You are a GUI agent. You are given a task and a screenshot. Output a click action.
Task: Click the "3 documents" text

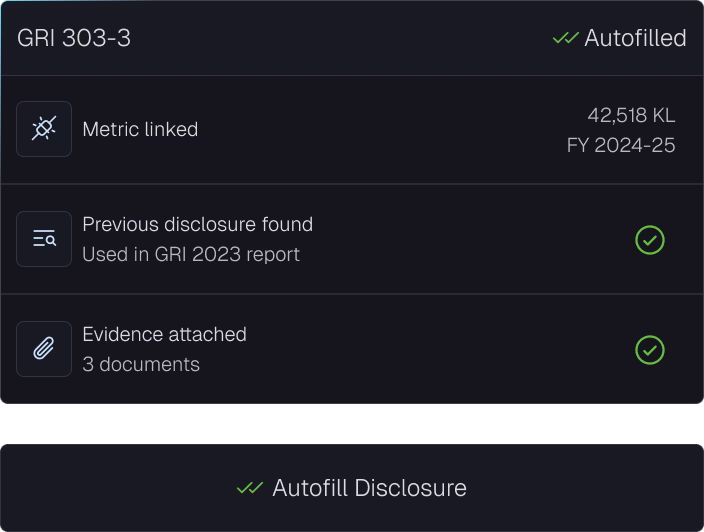click(x=141, y=364)
